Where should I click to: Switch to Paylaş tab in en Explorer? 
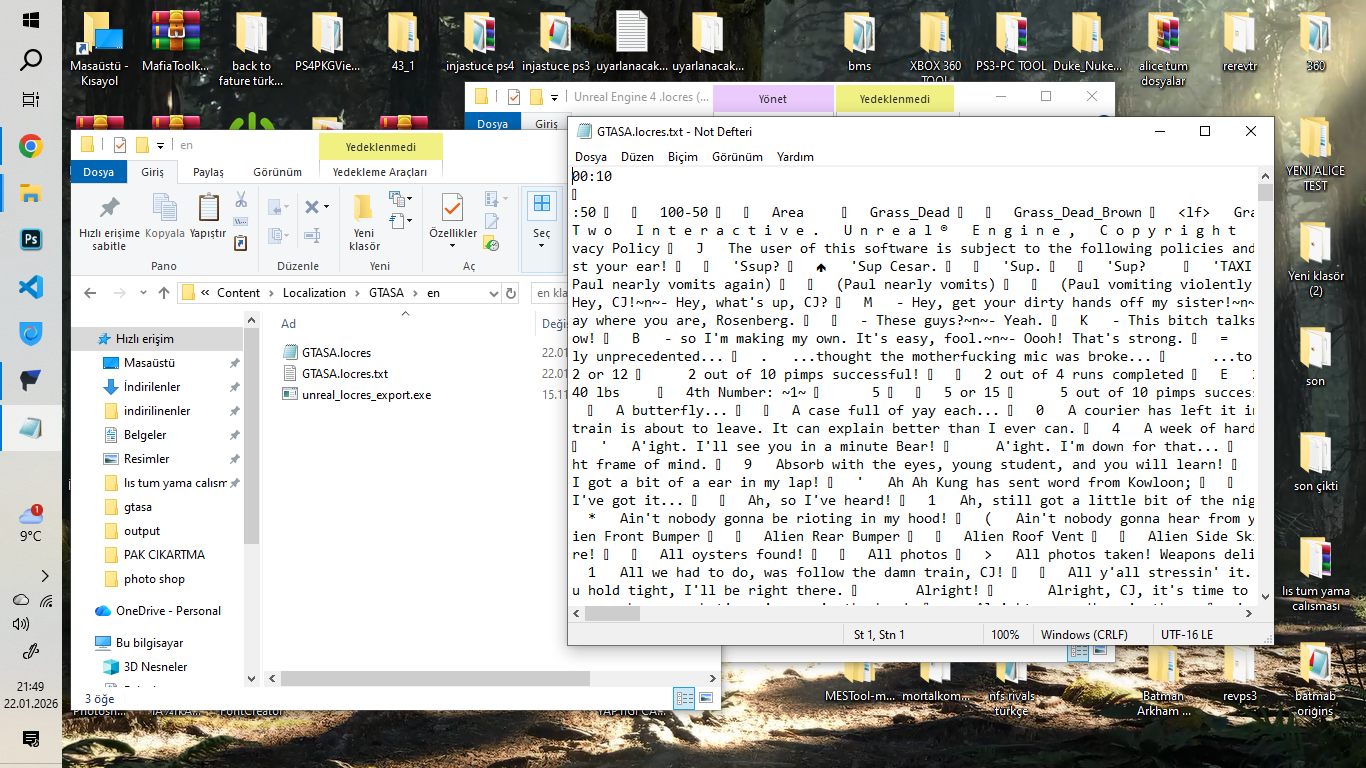pyautogui.click(x=208, y=172)
